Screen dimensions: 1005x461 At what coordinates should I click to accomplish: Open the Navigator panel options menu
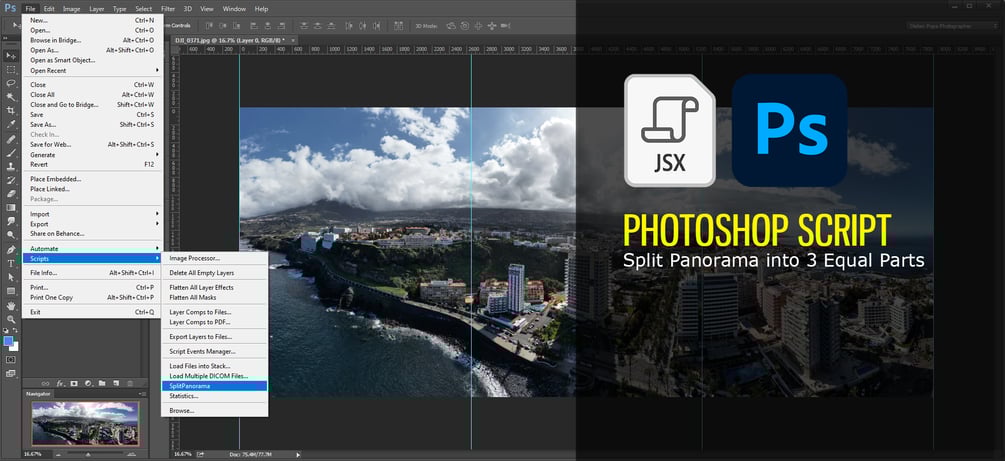(x=143, y=395)
